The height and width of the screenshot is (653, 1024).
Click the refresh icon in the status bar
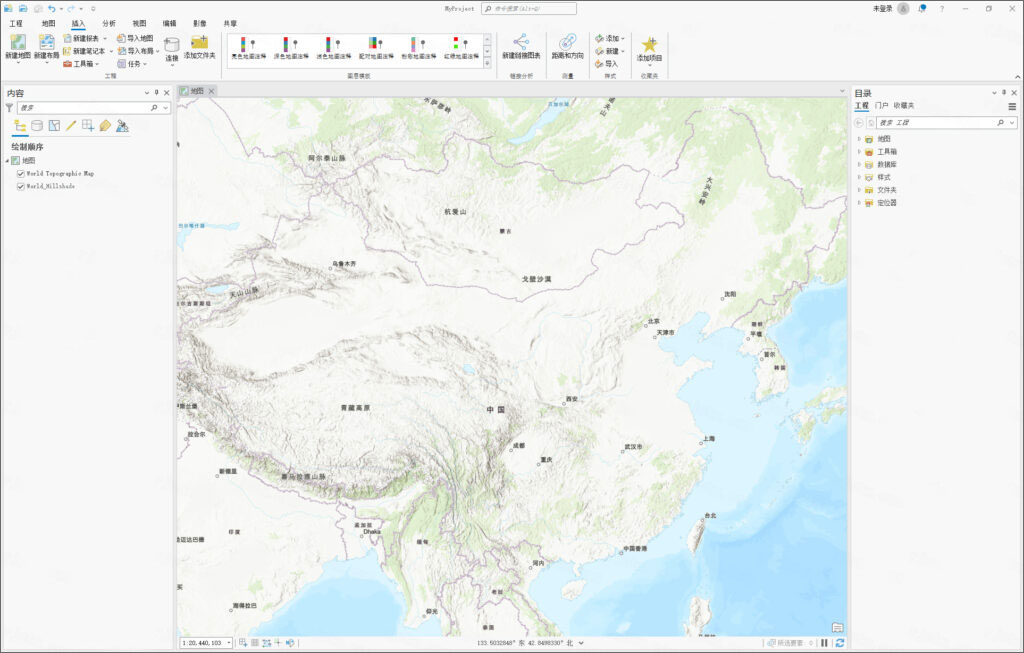[x=841, y=643]
